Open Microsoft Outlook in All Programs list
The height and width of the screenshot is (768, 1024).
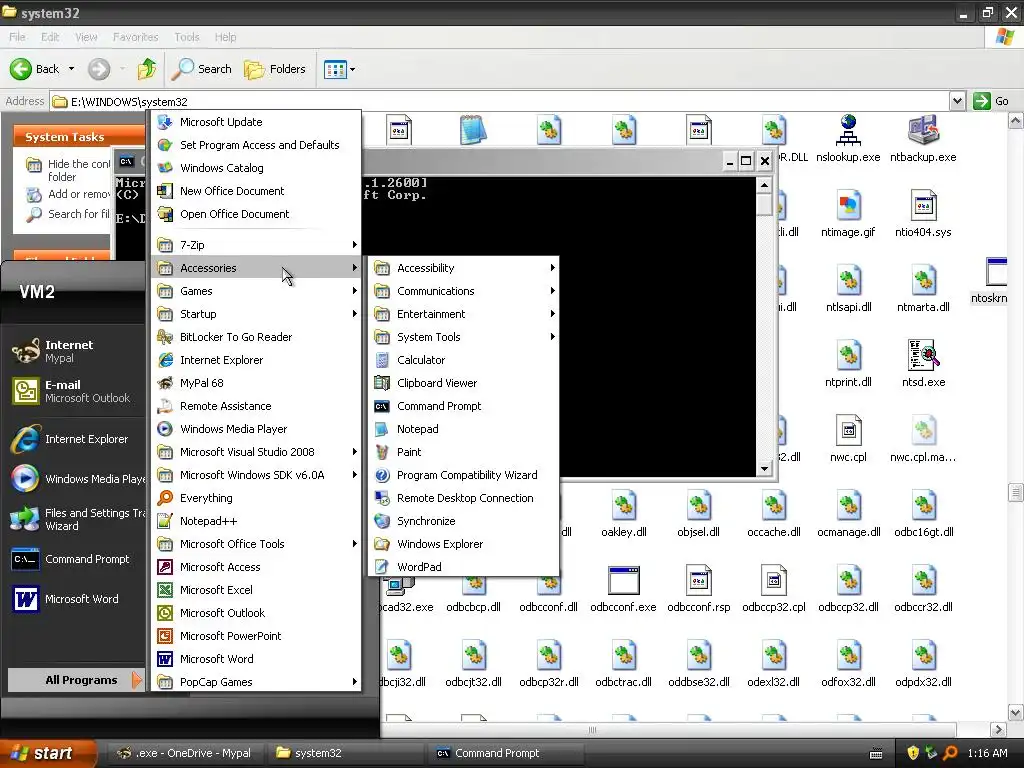(256, 613)
